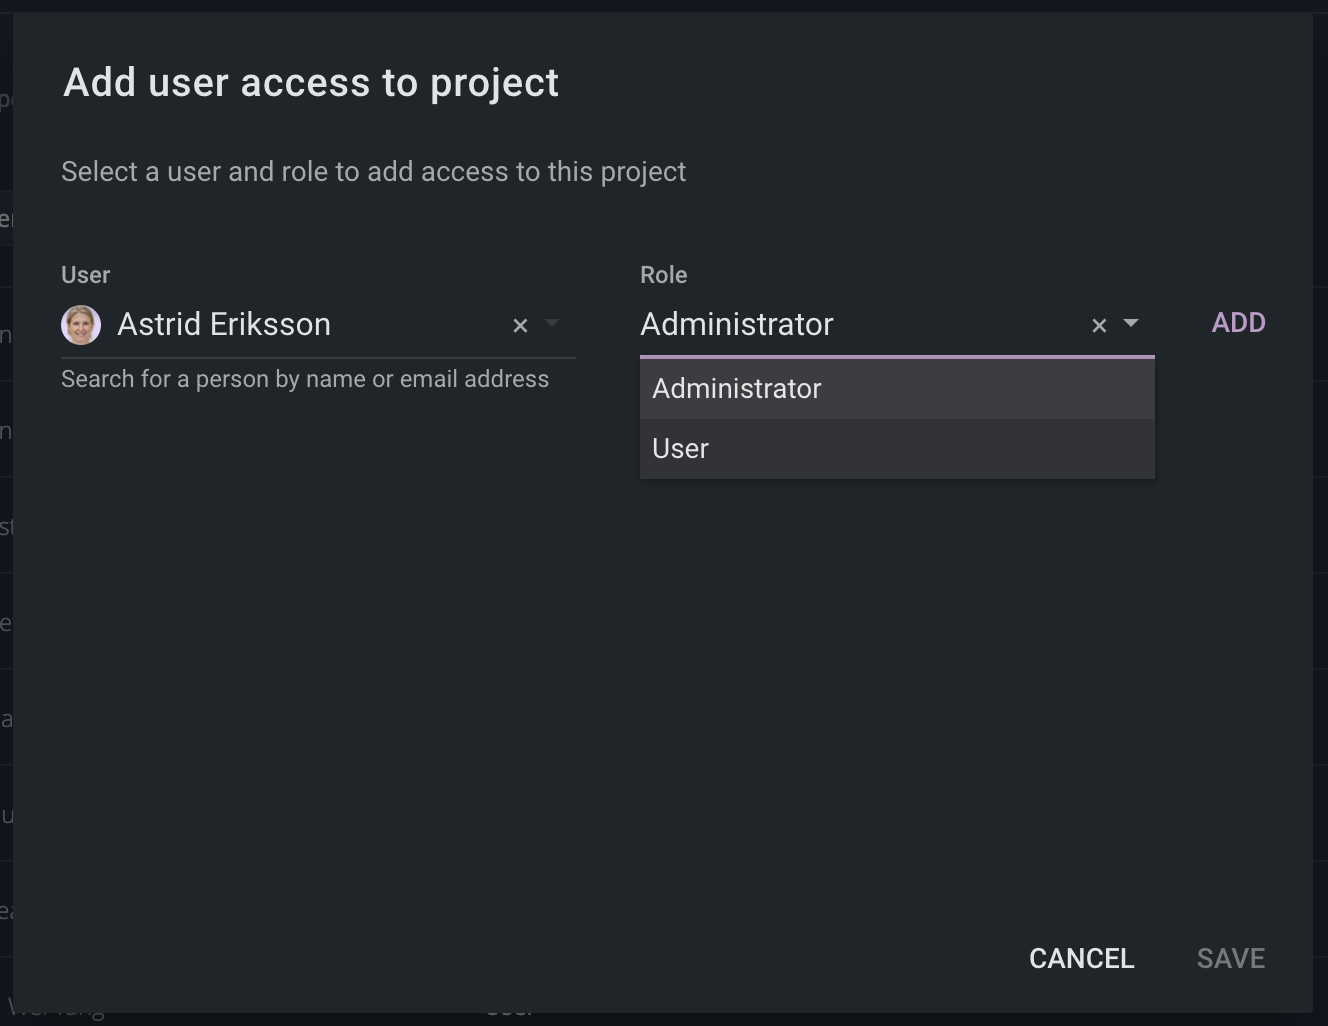Click the search by name helper text
Image resolution: width=1328 pixels, height=1026 pixels.
pyautogui.click(x=305, y=379)
